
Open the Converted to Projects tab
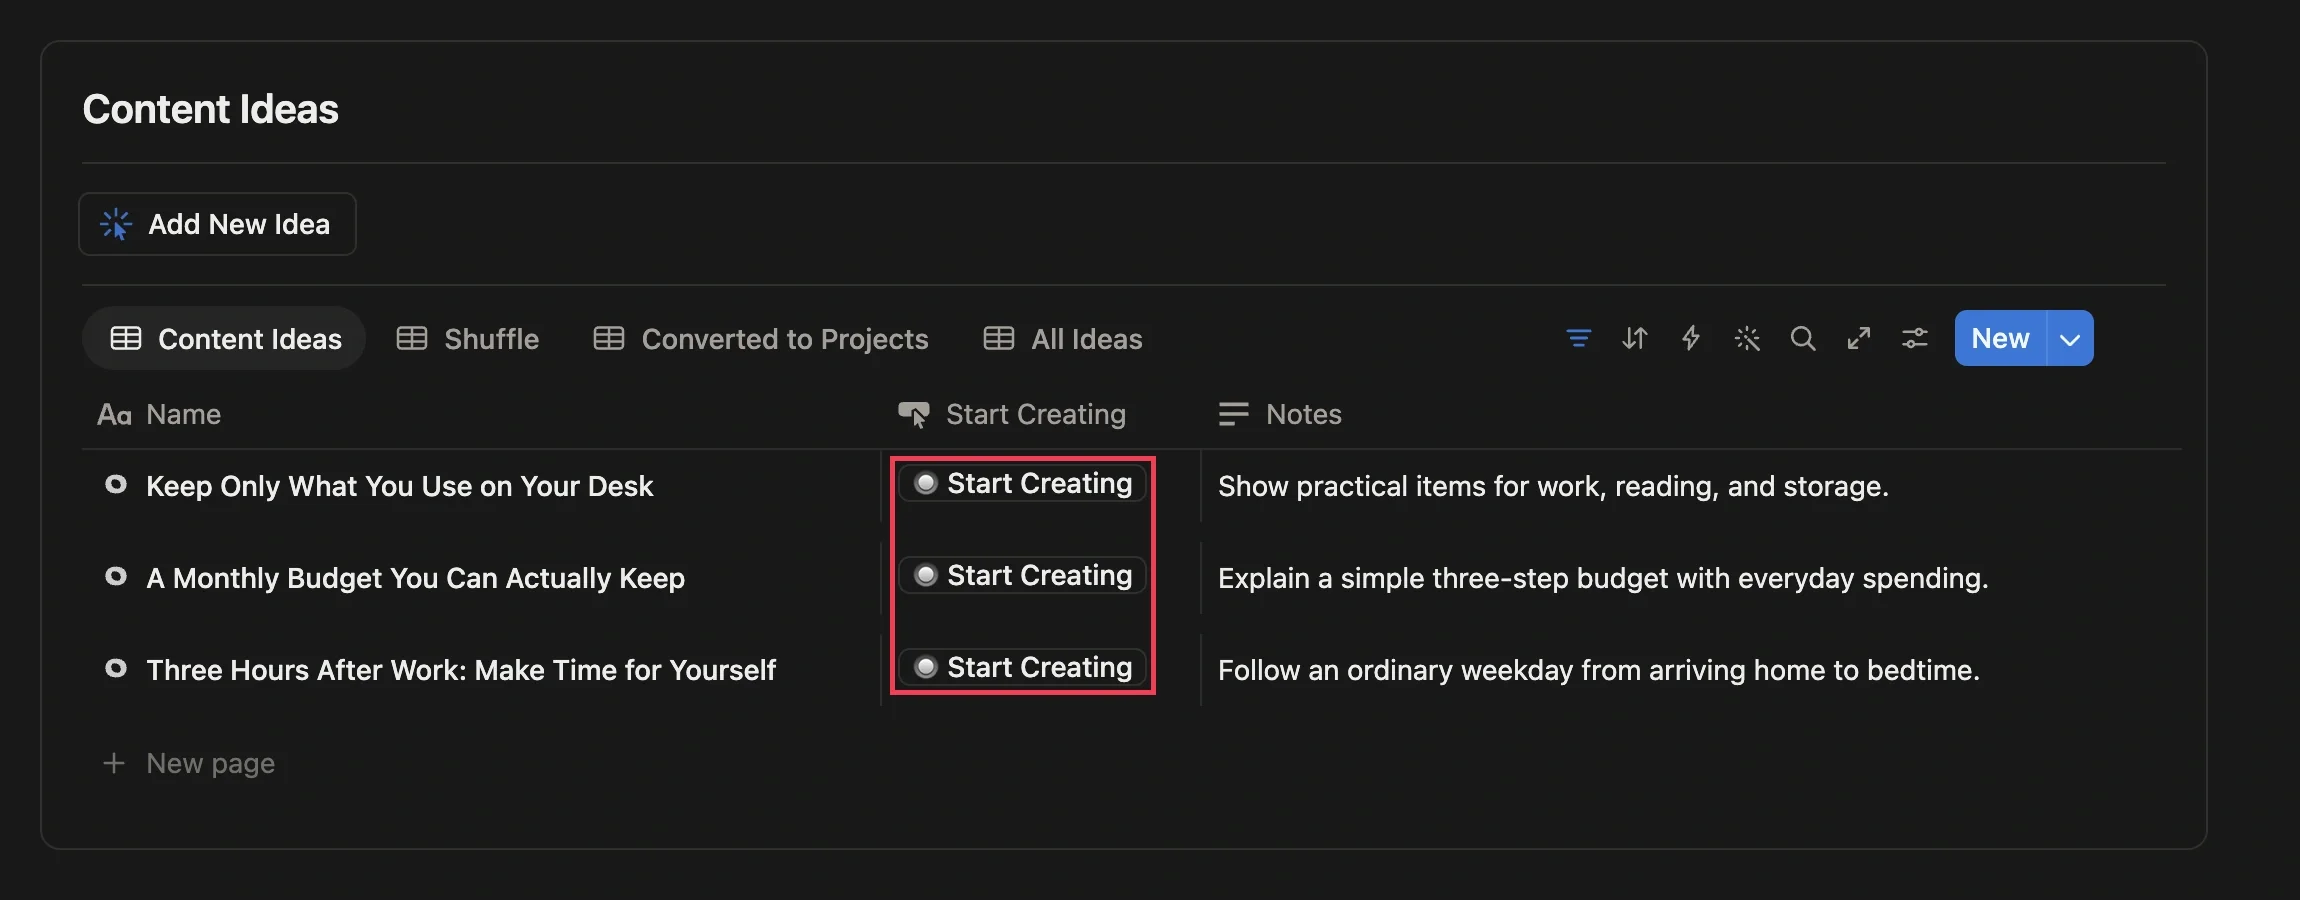[761, 339]
